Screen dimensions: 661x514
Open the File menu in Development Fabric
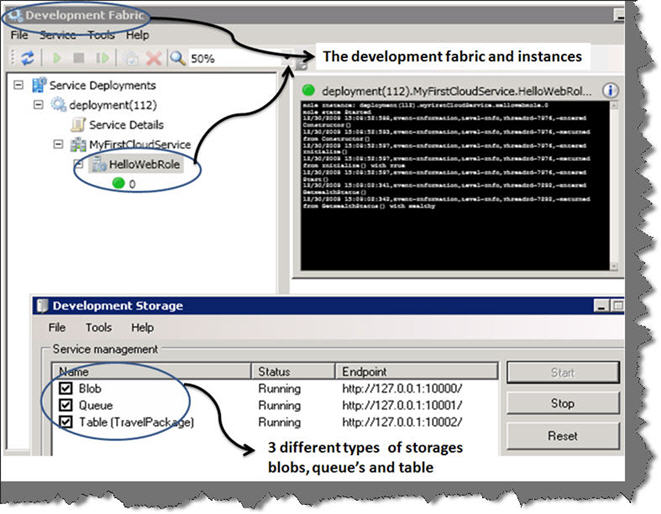[x=19, y=35]
